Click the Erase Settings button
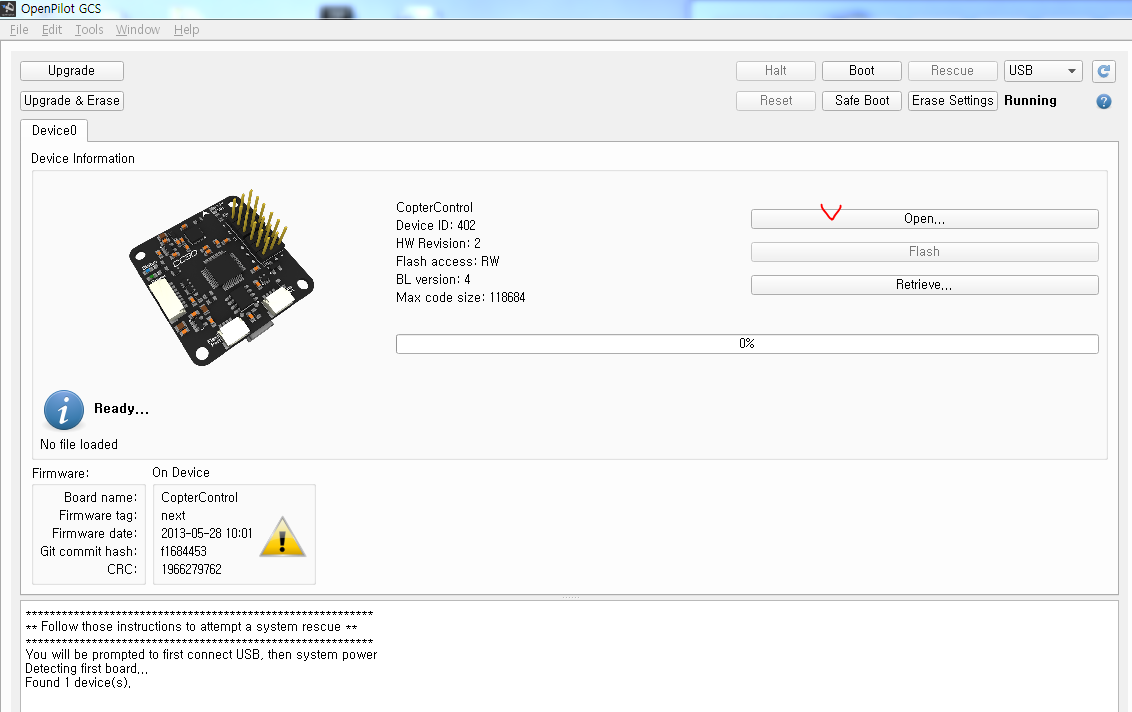 click(952, 100)
